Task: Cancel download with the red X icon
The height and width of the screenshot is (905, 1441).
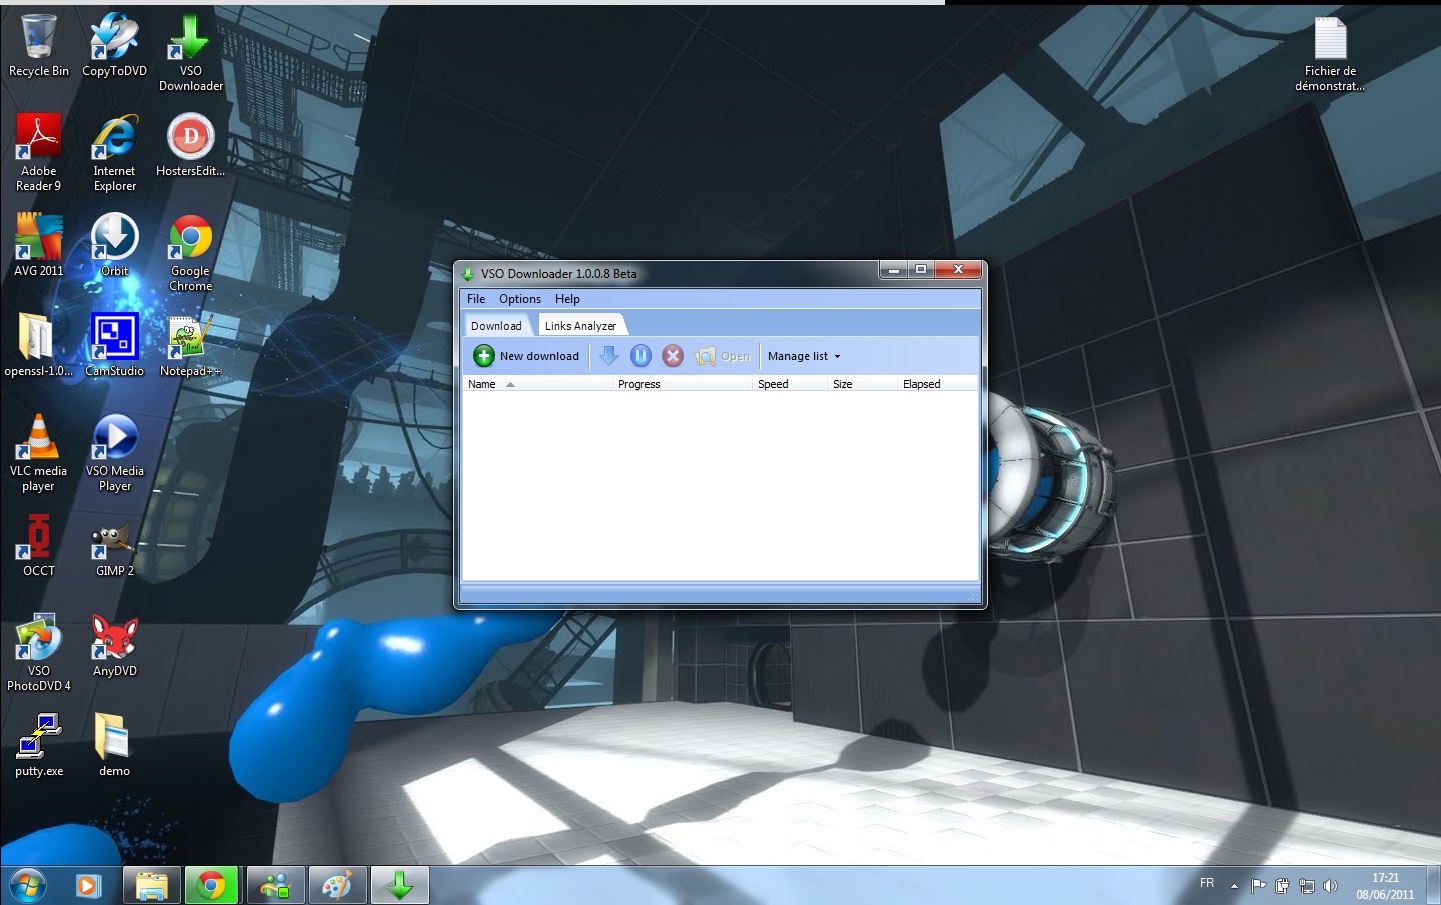Action: [673, 356]
